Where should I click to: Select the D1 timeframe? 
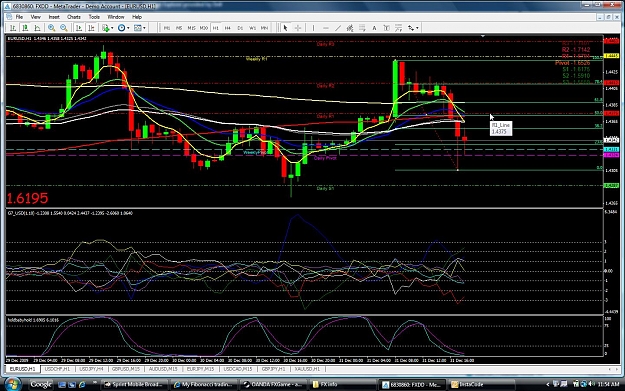[x=240, y=28]
